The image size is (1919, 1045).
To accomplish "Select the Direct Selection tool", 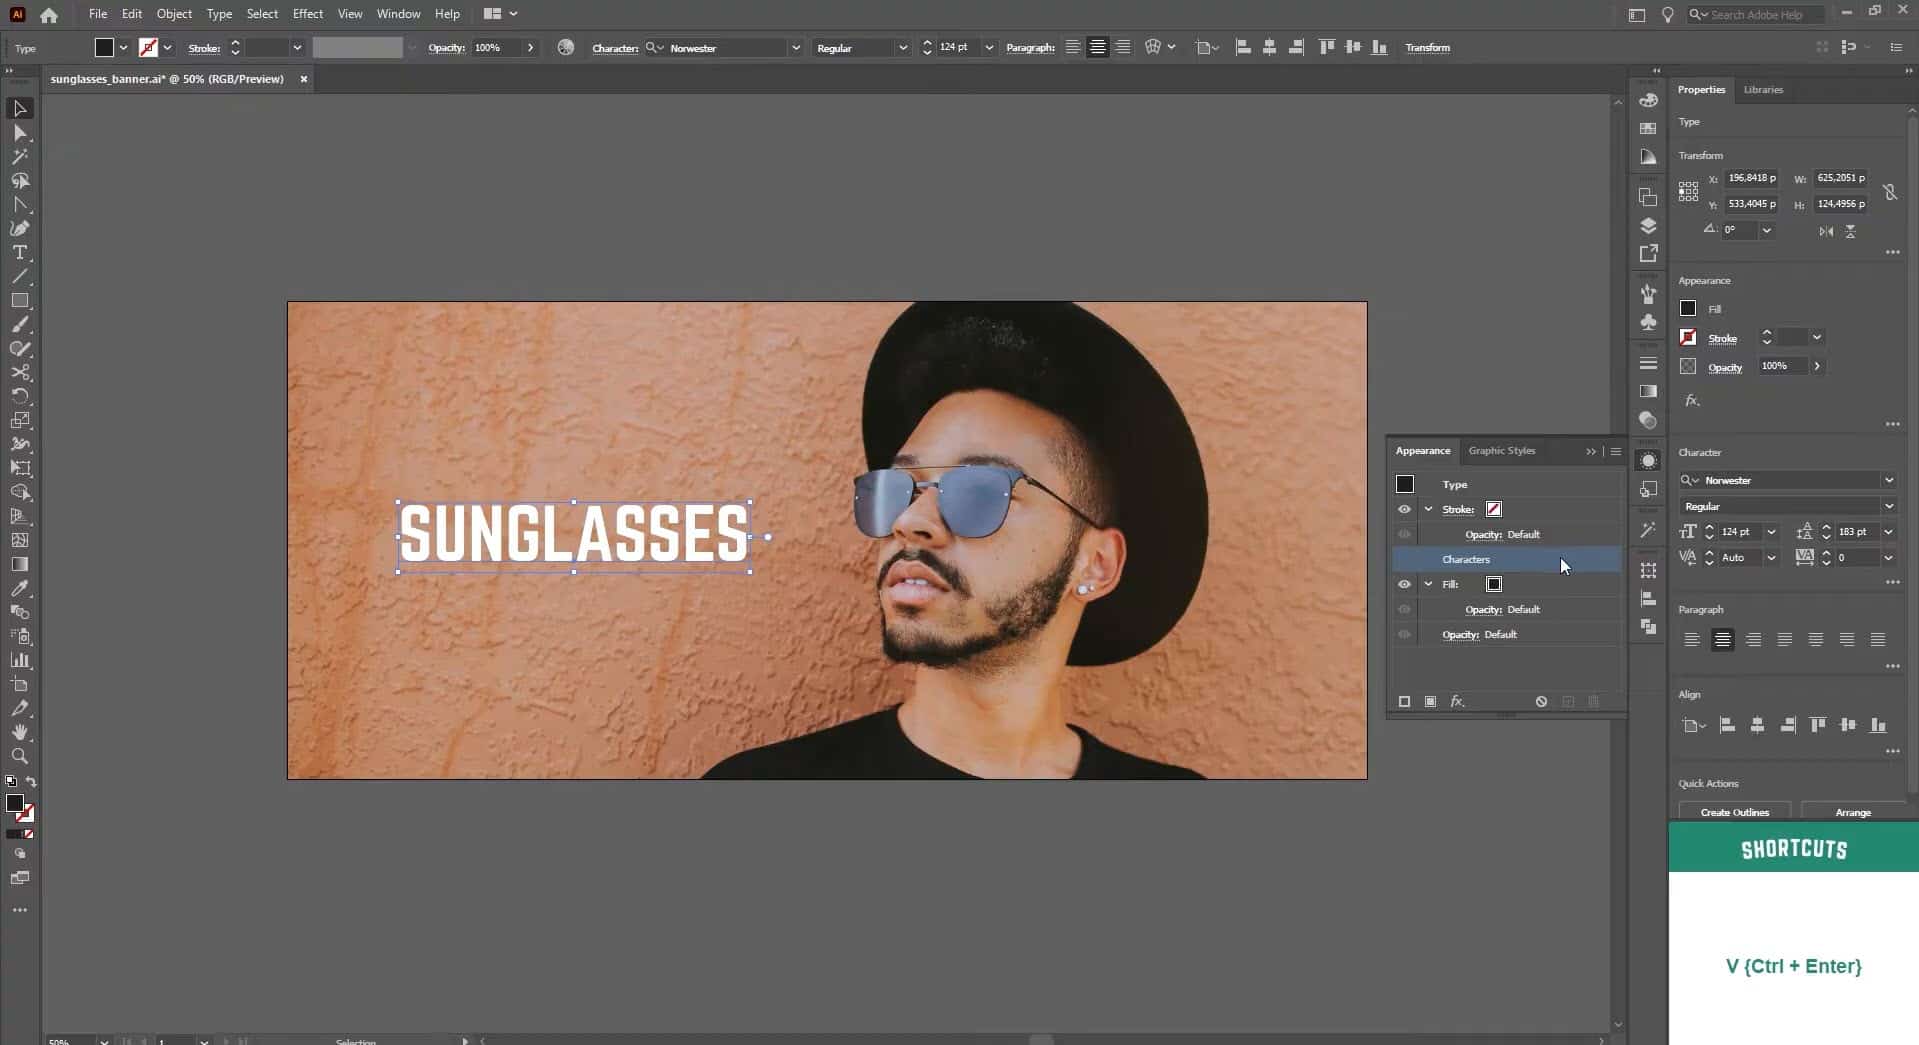I will (x=20, y=132).
